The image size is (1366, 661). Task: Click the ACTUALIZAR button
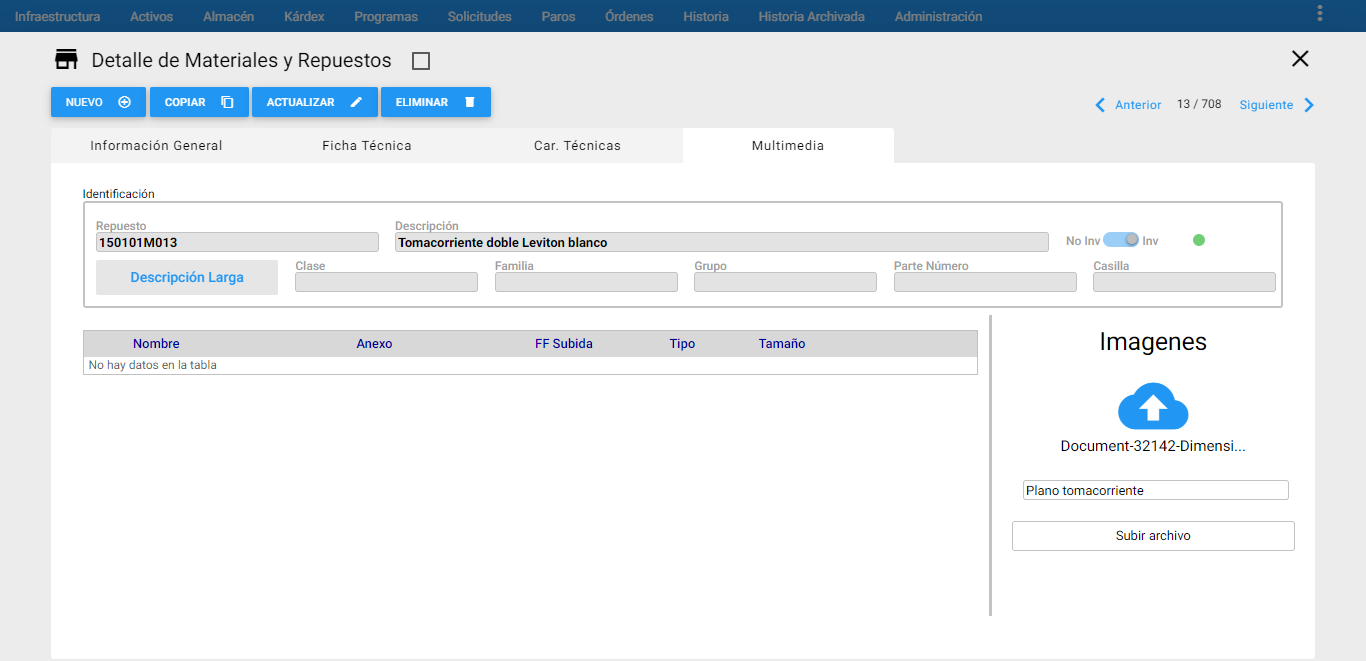[315, 102]
